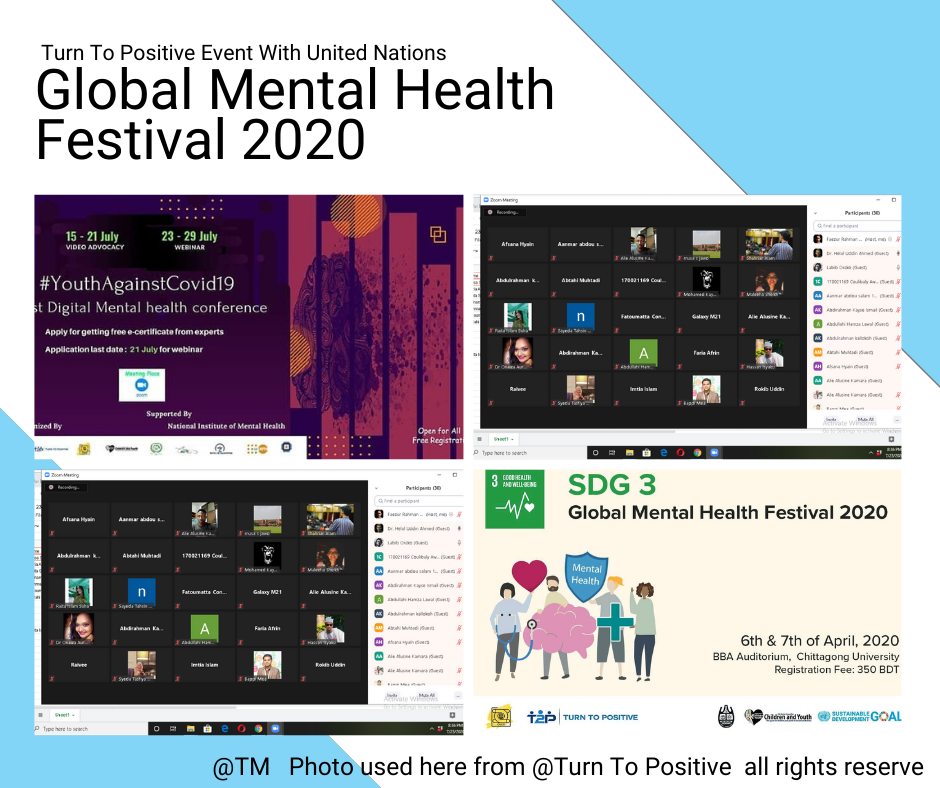Click the "SDG 3" green heading
Image resolution: width=940 pixels, height=788 pixels.
pos(612,485)
